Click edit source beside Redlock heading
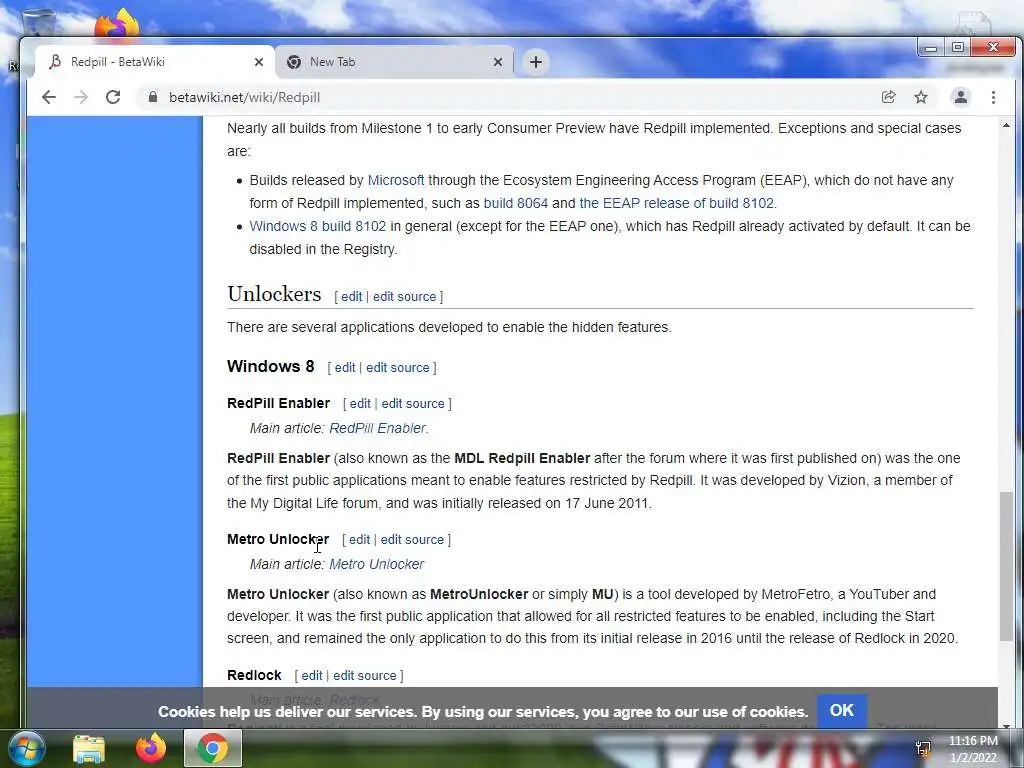 [x=364, y=675]
